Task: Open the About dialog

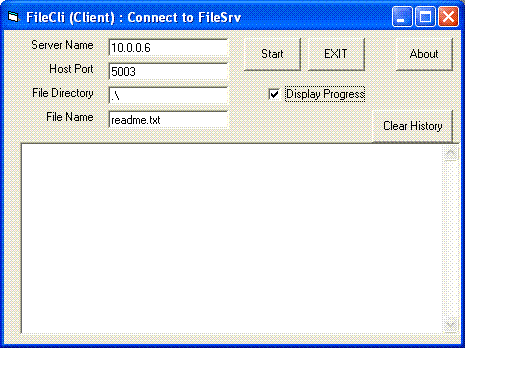Action: 424,54
